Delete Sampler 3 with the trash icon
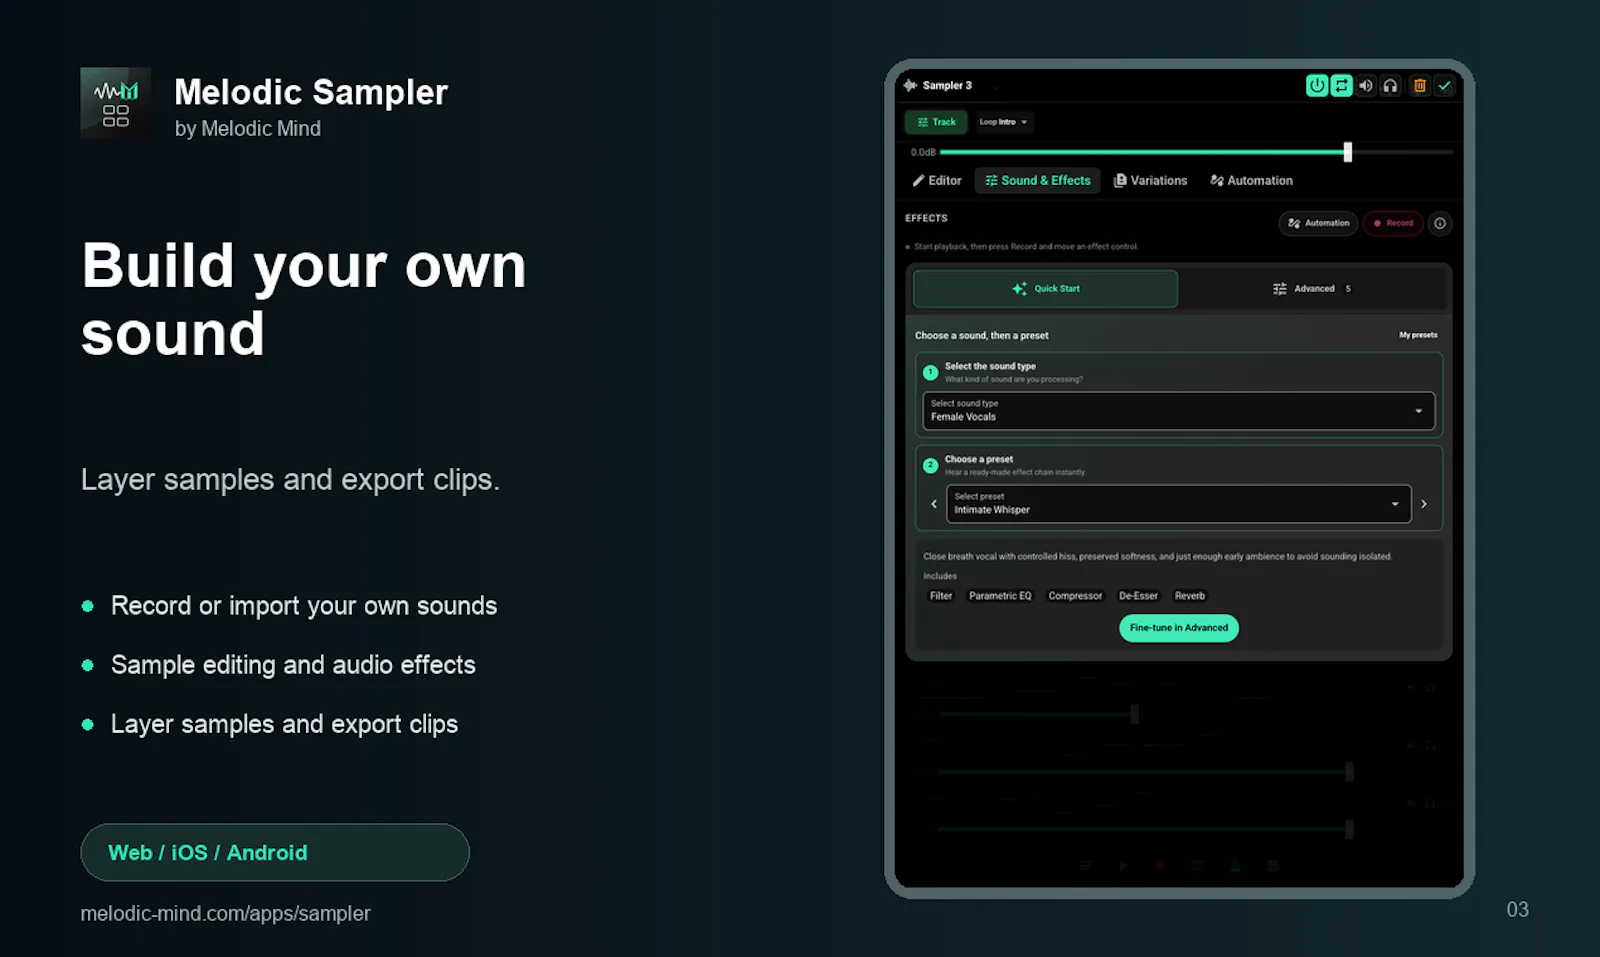 (1419, 86)
